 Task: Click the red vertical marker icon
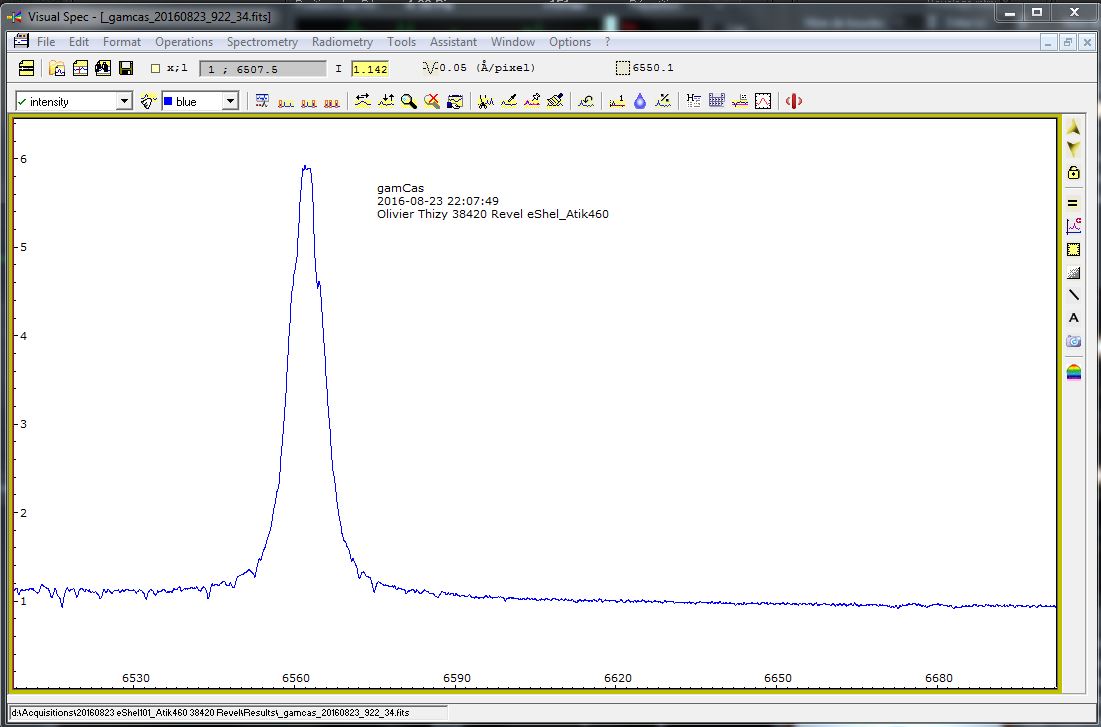[x=794, y=101]
